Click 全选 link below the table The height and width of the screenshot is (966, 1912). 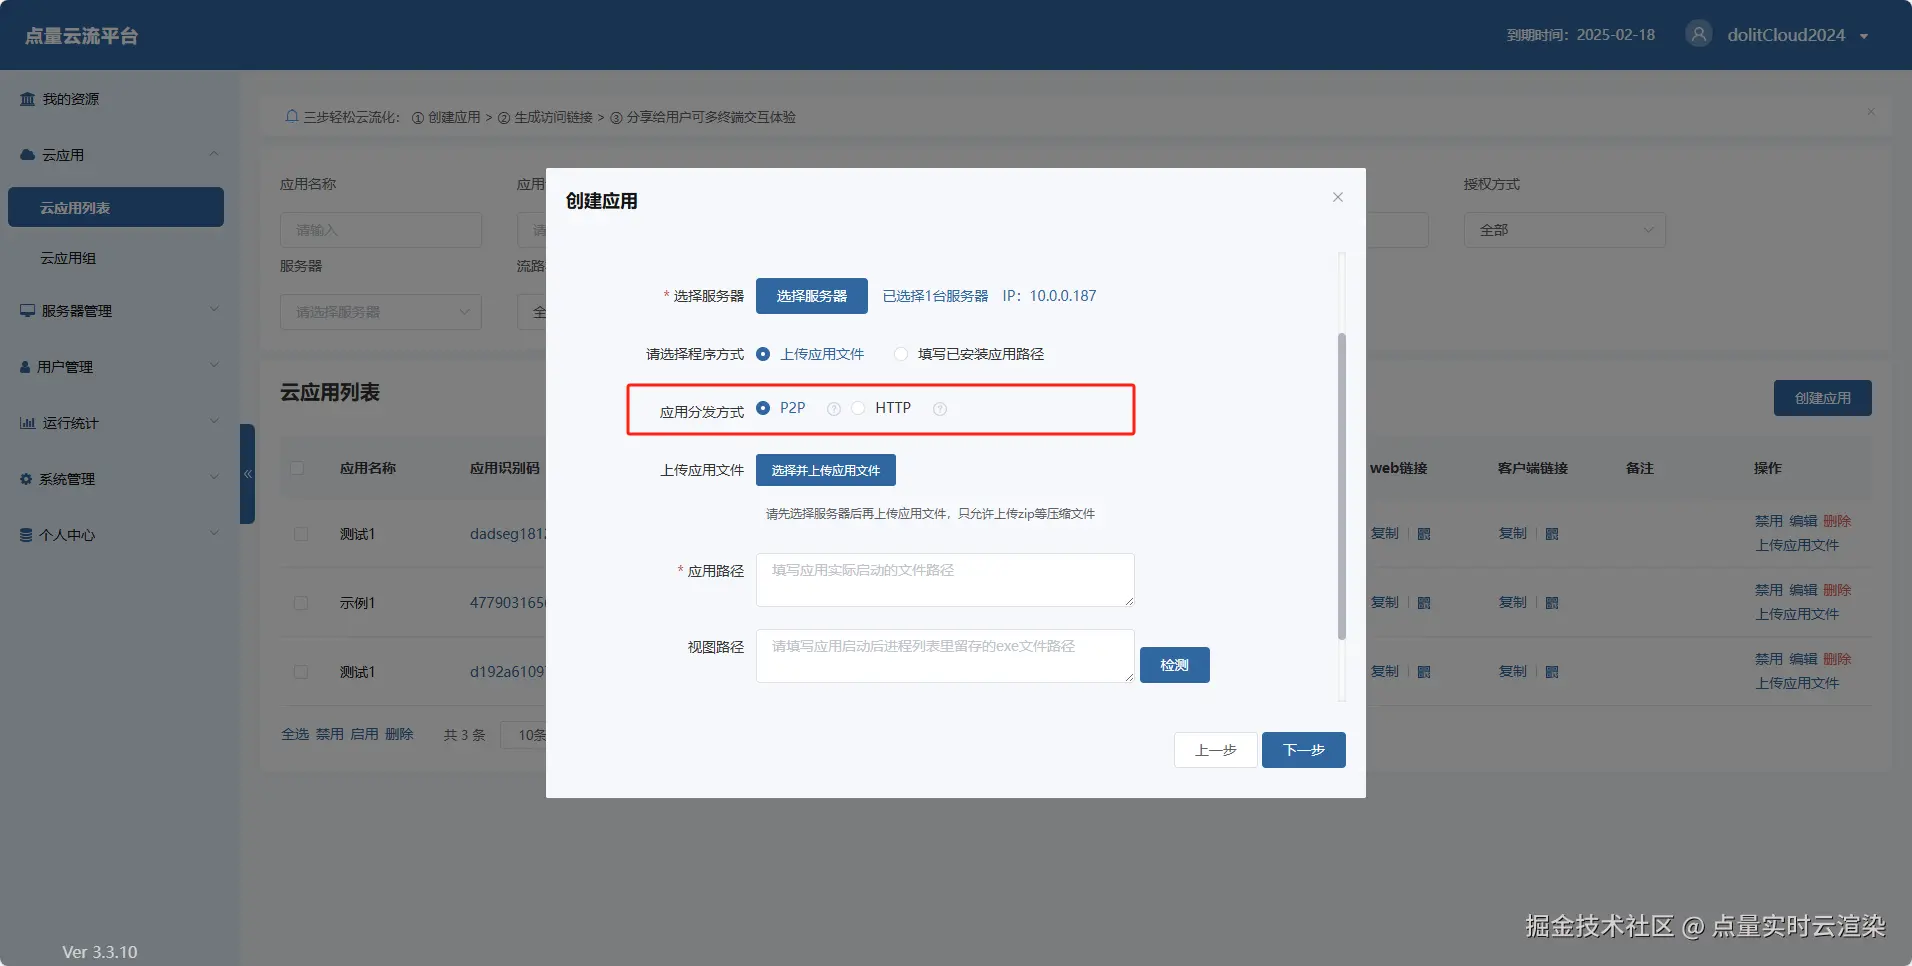tap(295, 734)
